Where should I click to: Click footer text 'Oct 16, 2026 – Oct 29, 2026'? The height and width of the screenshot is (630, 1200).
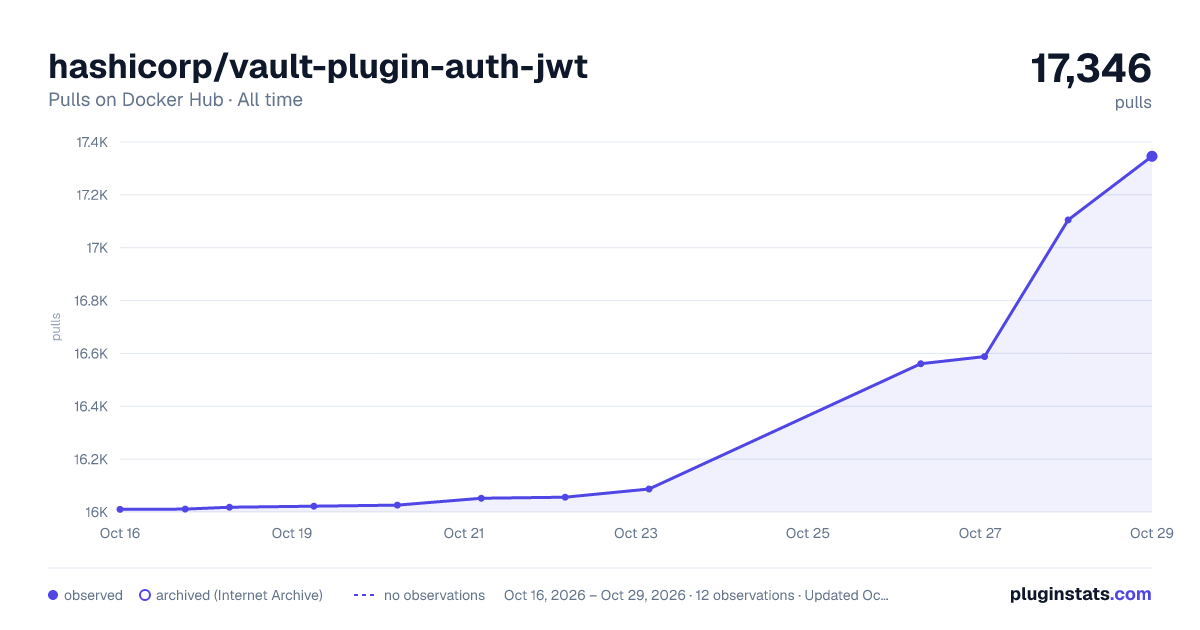click(x=595, y=595)
